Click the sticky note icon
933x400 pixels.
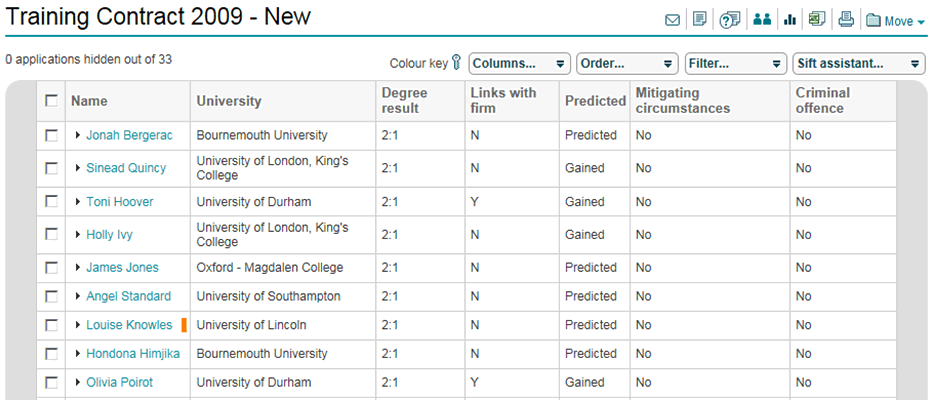pyautogui.click(x=700, y=20)
